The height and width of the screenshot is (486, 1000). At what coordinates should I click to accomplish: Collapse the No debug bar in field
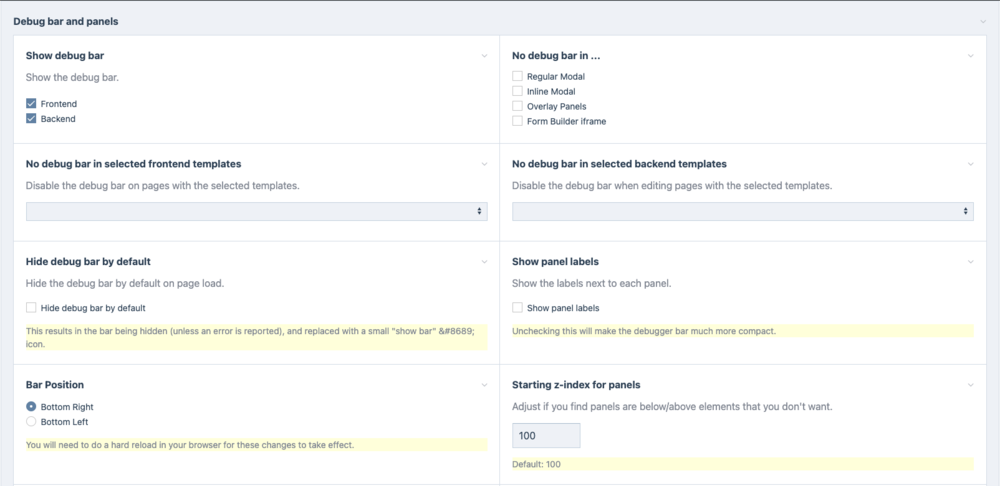(970, 56)
